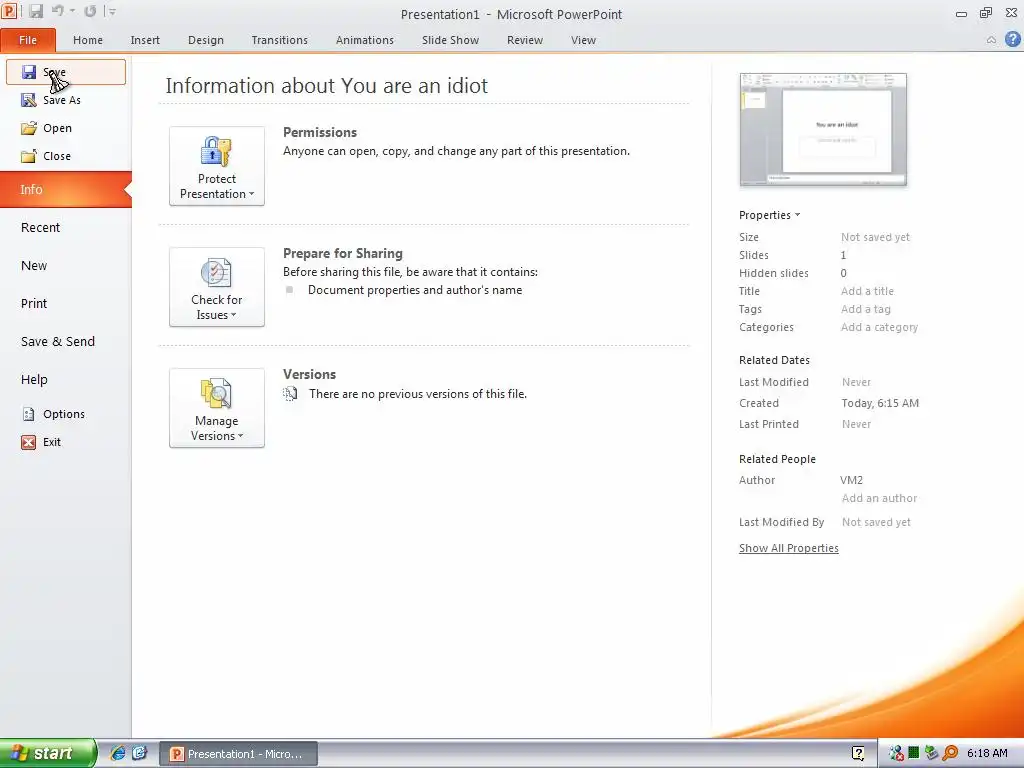Open Protect Presentation dropdown button
The width and height of the screenshot is (1024, 768).
tap(217, 166)
